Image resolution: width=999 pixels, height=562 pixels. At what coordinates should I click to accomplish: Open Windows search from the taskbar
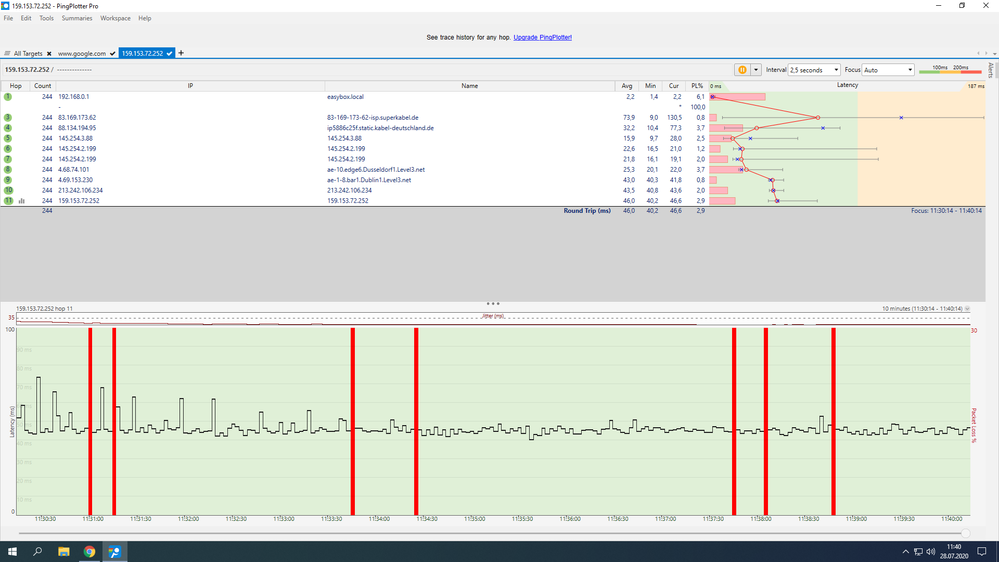(x=38, y=552)
